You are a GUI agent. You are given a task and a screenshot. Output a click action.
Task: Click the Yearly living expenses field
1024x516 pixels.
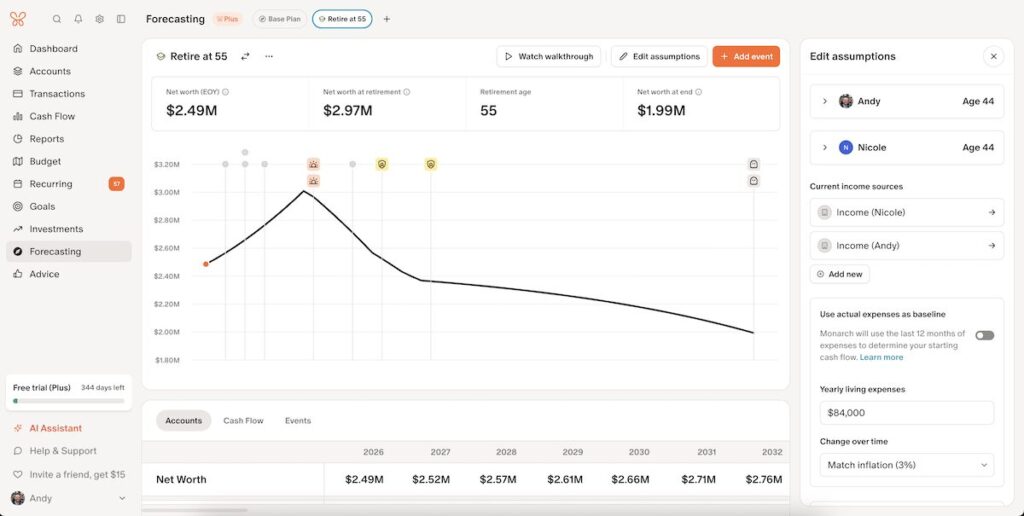pos(906,413)
